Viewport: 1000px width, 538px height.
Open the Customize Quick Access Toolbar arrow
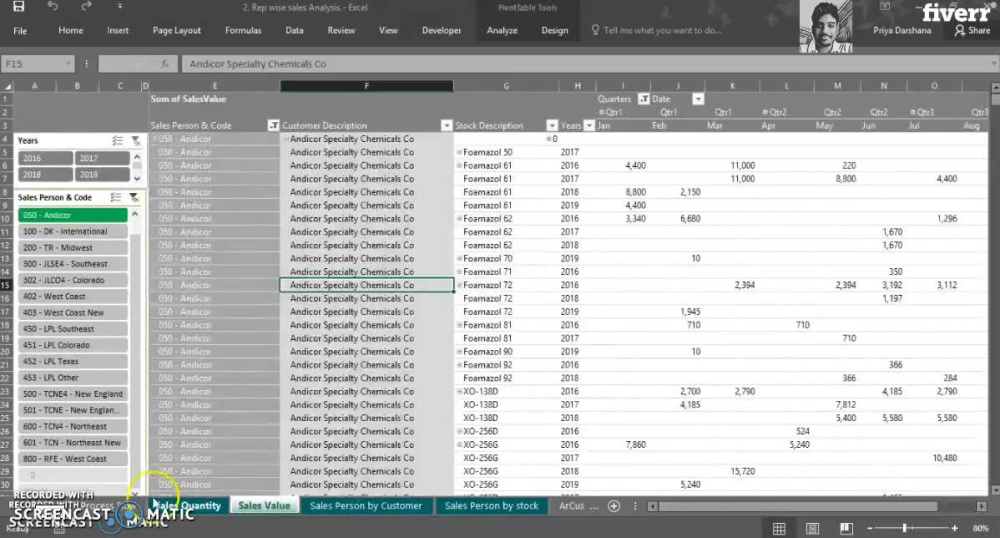click(119, 7)
